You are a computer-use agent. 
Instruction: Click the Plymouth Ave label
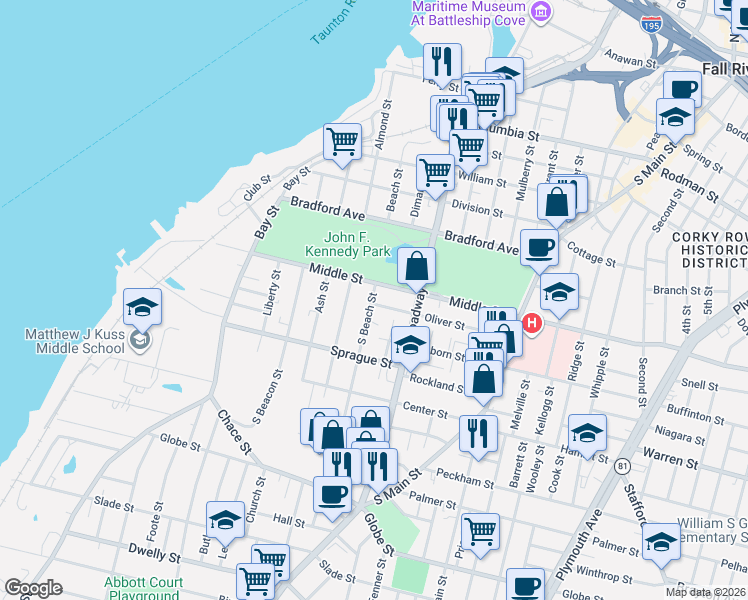pyautogui.click(x=579, y=545)
